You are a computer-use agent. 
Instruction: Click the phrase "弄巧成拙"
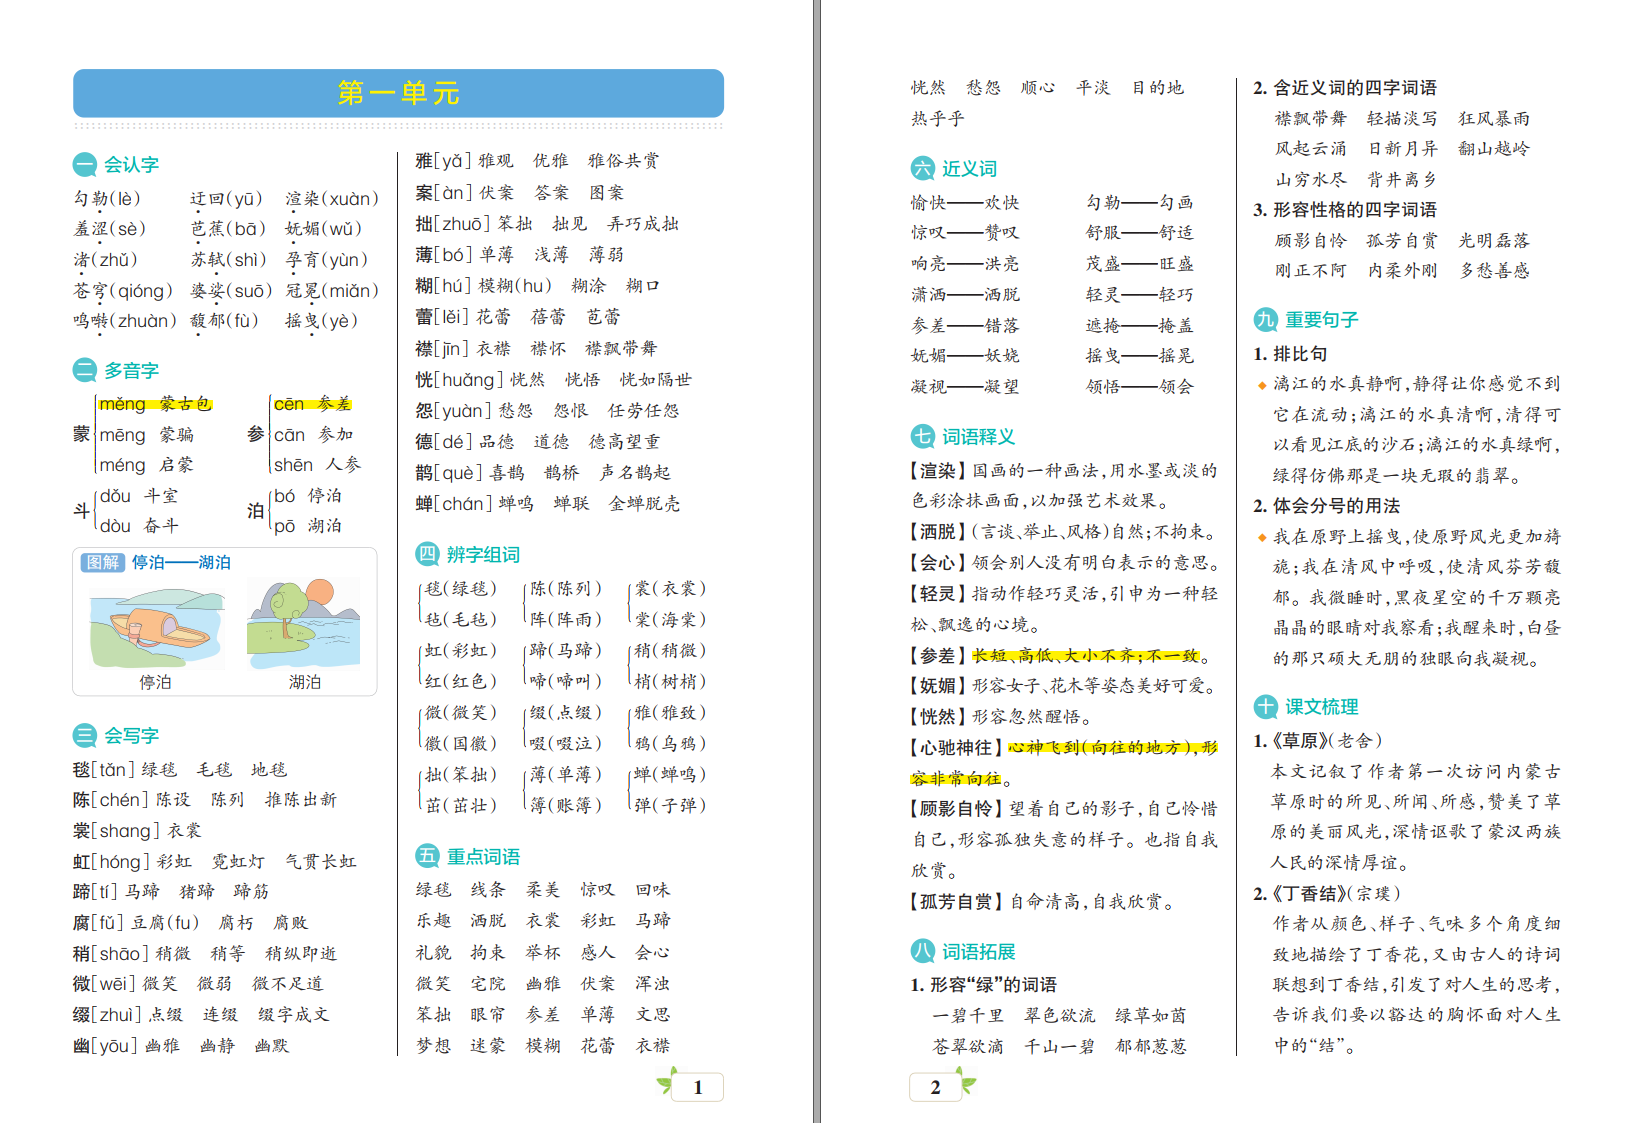(643, 224)
